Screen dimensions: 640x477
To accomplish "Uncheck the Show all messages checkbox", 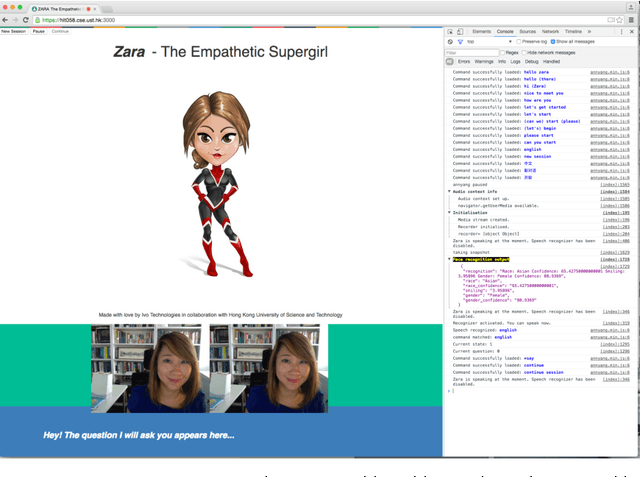I will [555, 42].
